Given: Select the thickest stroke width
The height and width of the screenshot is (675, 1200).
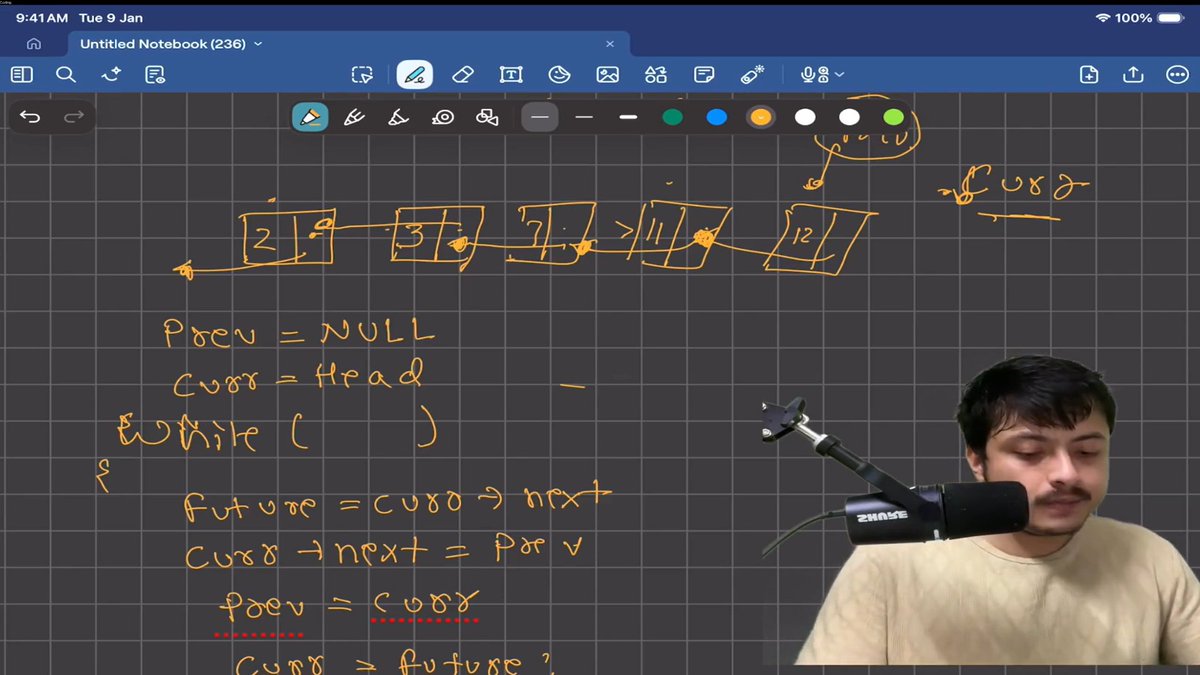Looking at the screenshot, I should point(628,117).
